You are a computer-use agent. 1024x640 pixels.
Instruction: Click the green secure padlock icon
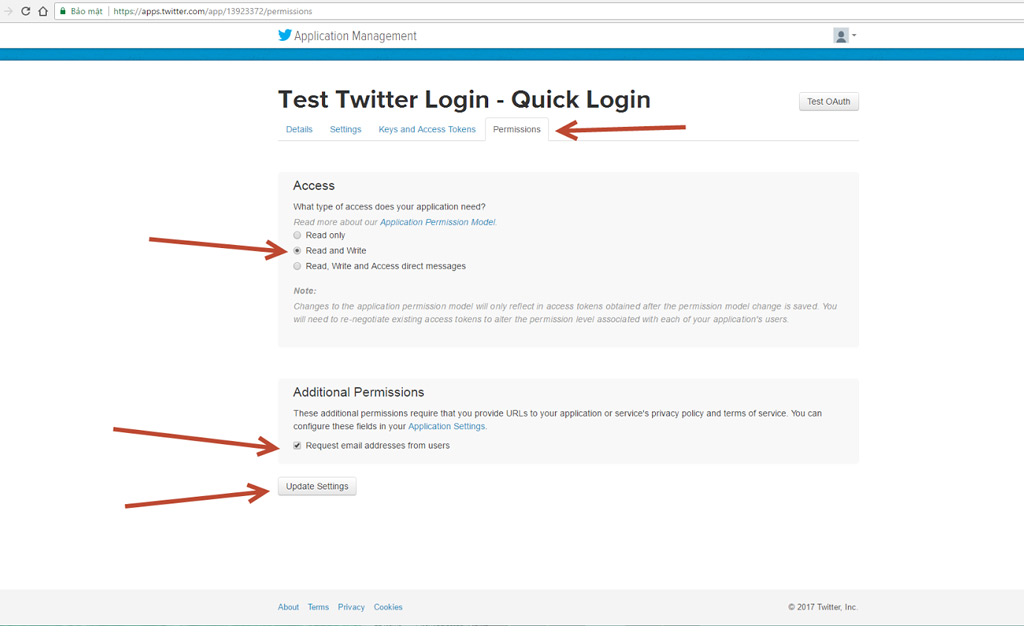(63, 11)
